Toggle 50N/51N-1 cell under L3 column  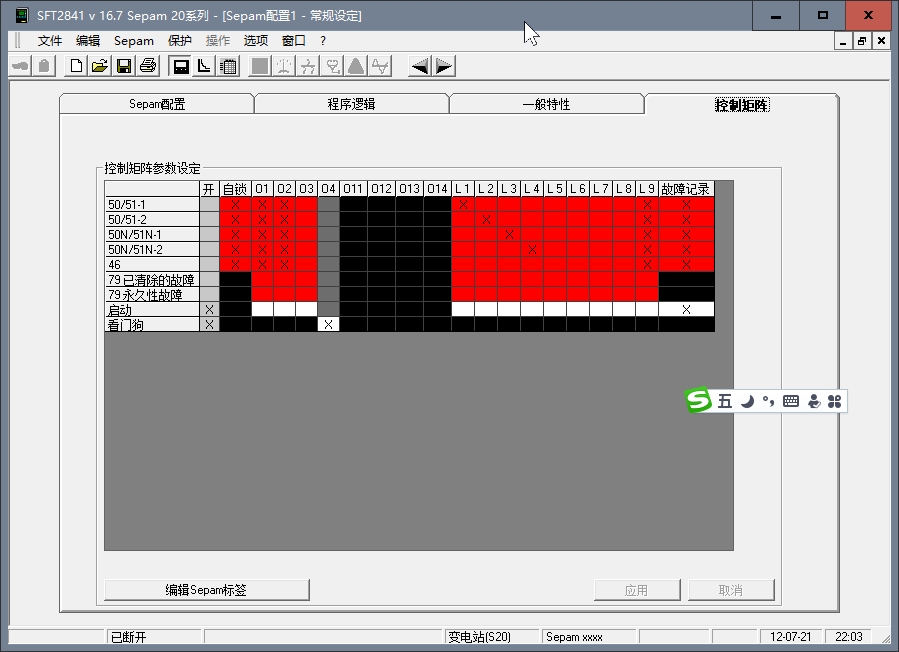(x=509, y=234)
